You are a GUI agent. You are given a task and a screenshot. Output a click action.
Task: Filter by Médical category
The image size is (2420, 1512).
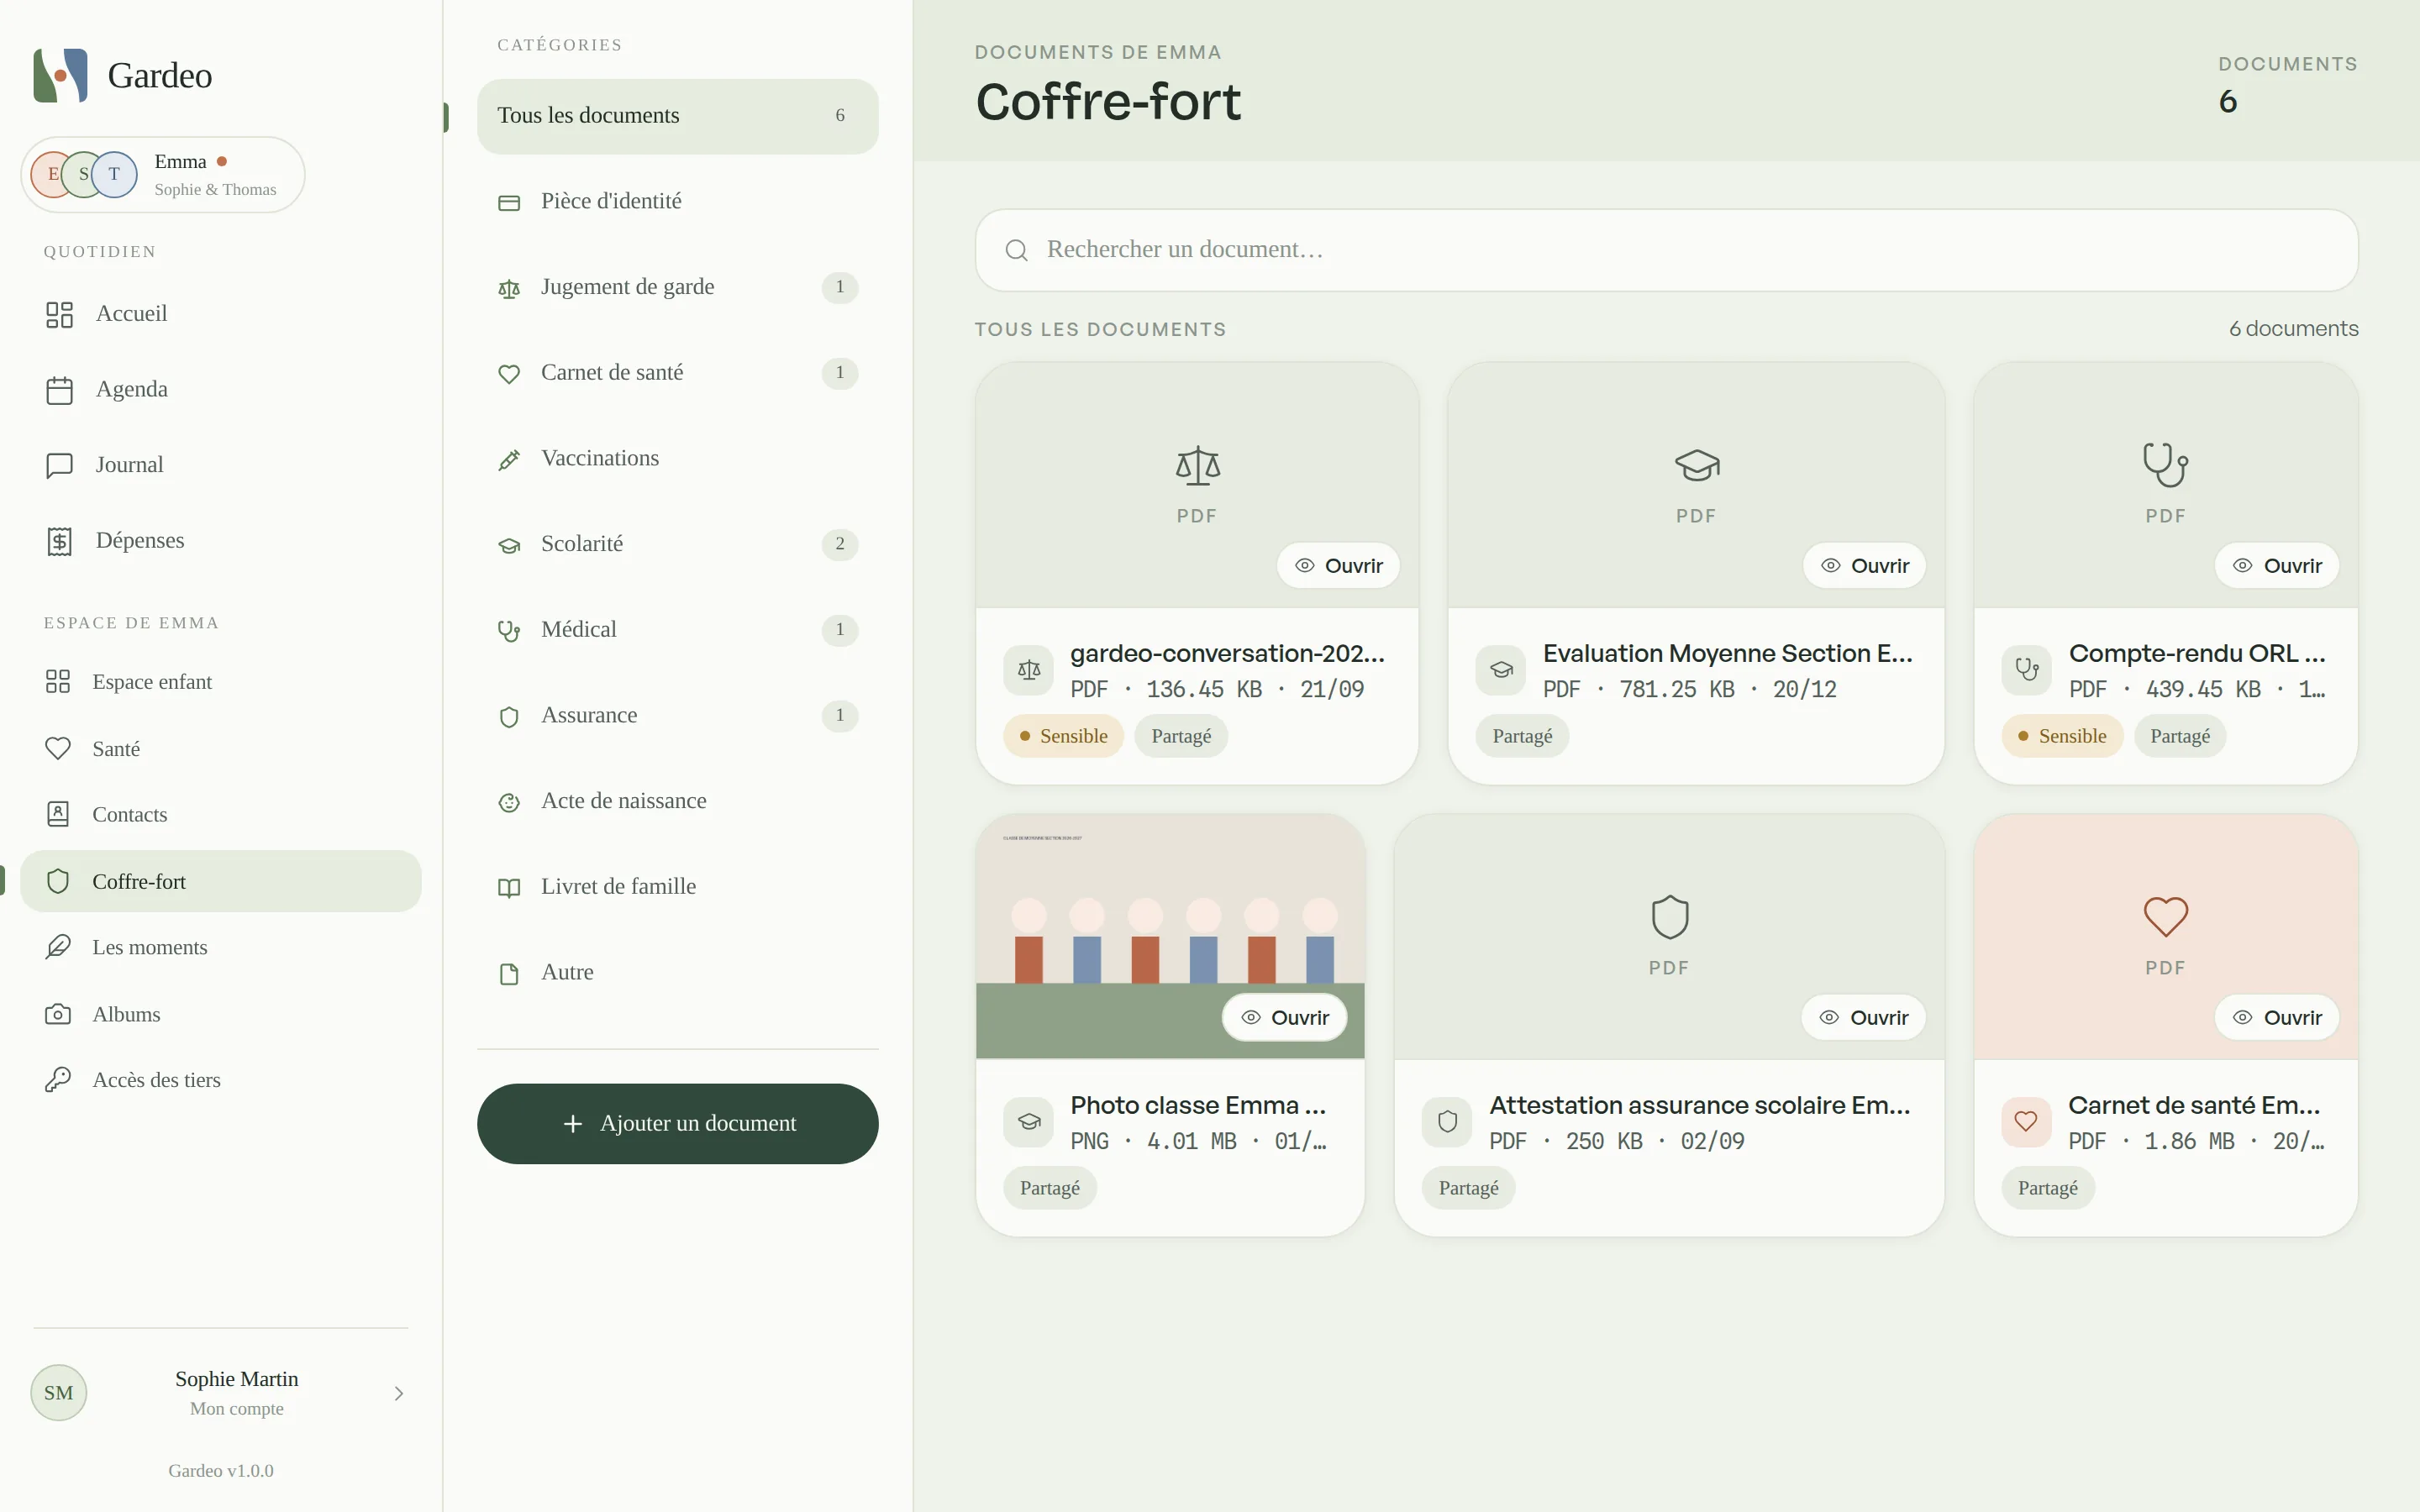coord(677,630)
